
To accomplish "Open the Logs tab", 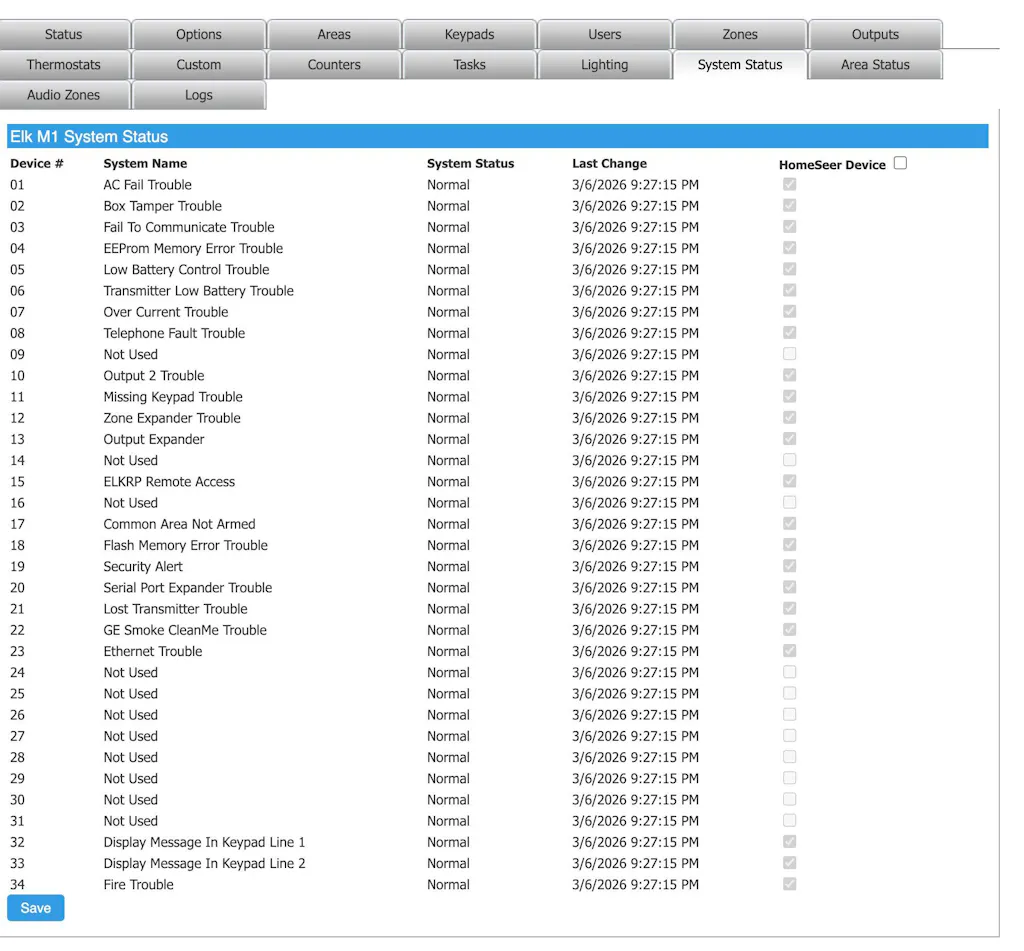I will coord(198,95).
